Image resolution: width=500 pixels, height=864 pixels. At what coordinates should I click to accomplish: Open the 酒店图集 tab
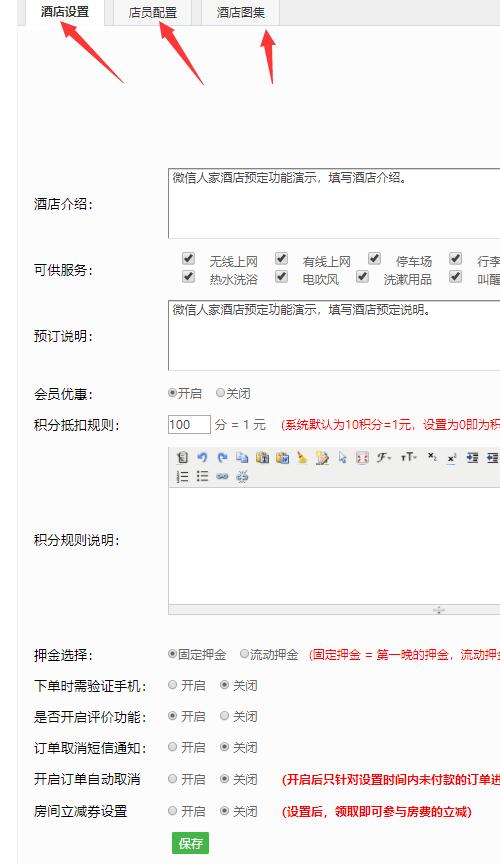click(x=240, y=12)
